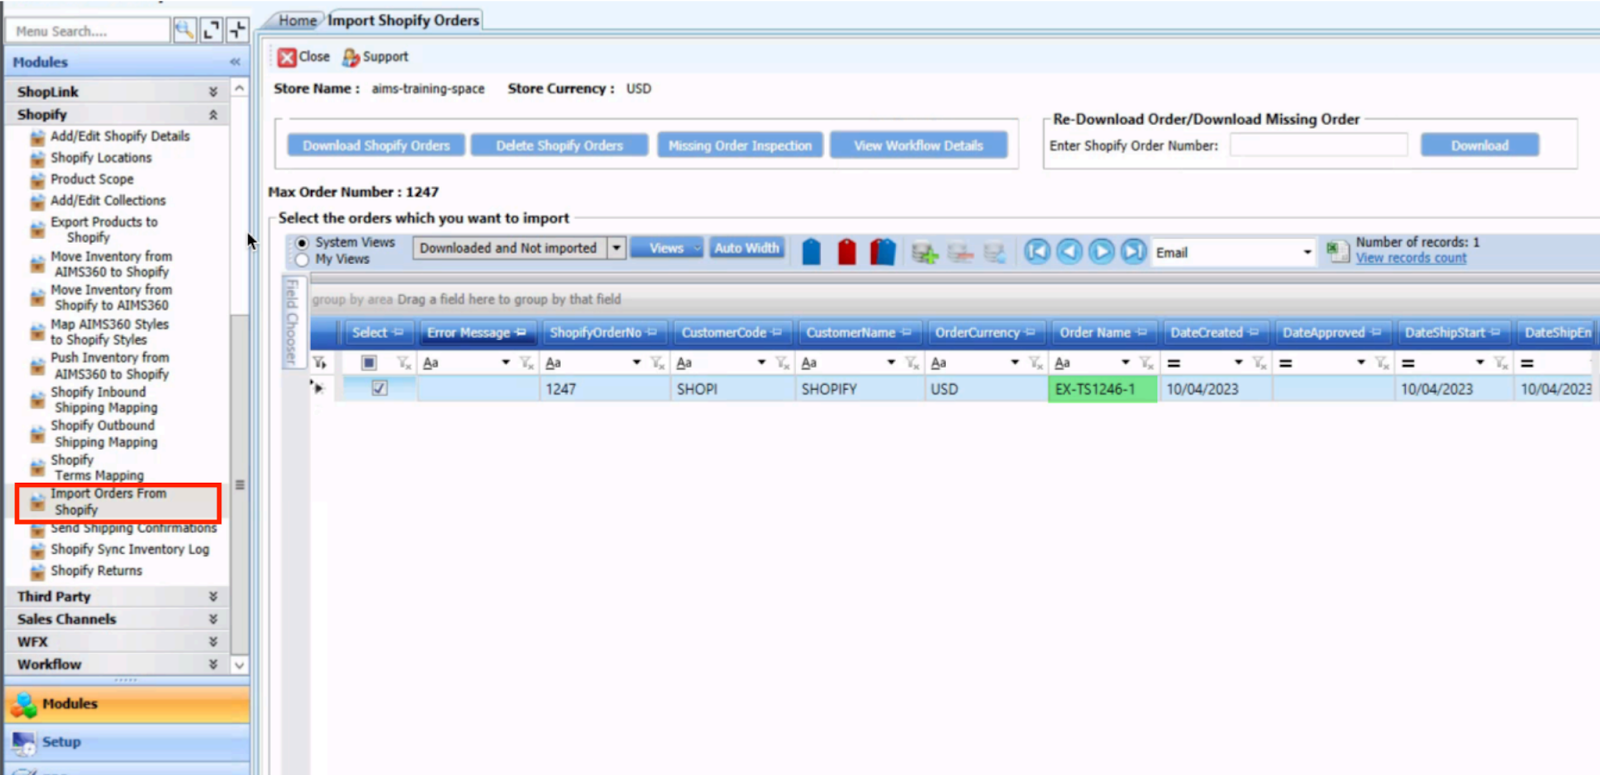Click the Excel export icon near record count
The height and width of the screenshot is (775, 1600).
pyautogui.click(x=1337, y=251)
